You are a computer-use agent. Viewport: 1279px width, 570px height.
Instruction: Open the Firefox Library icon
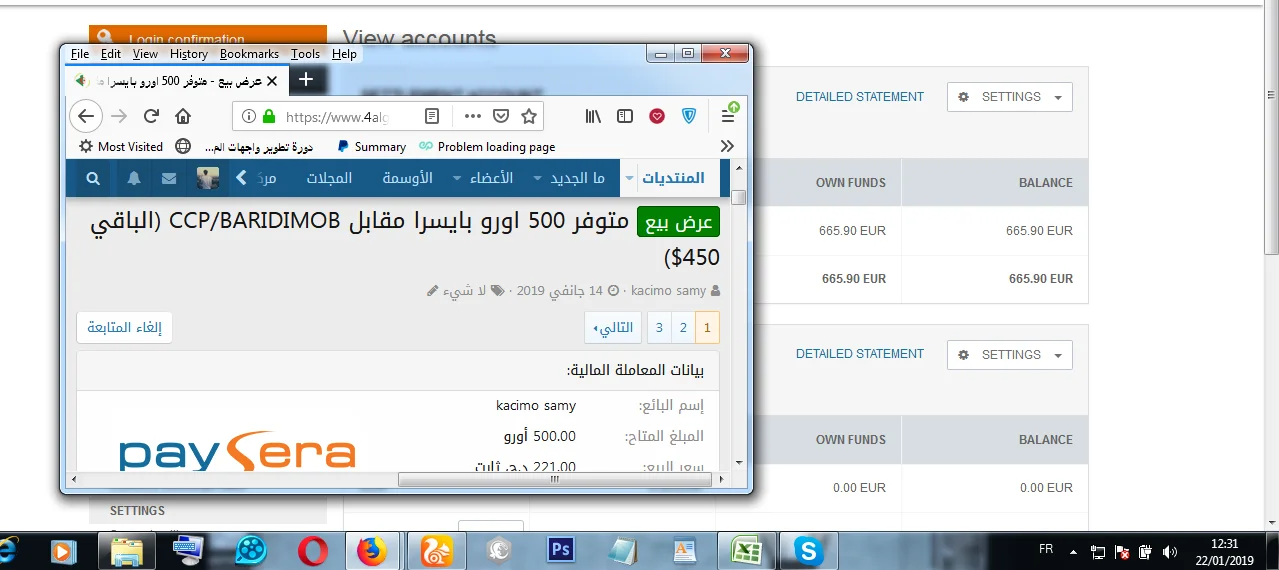coord(593,117)
